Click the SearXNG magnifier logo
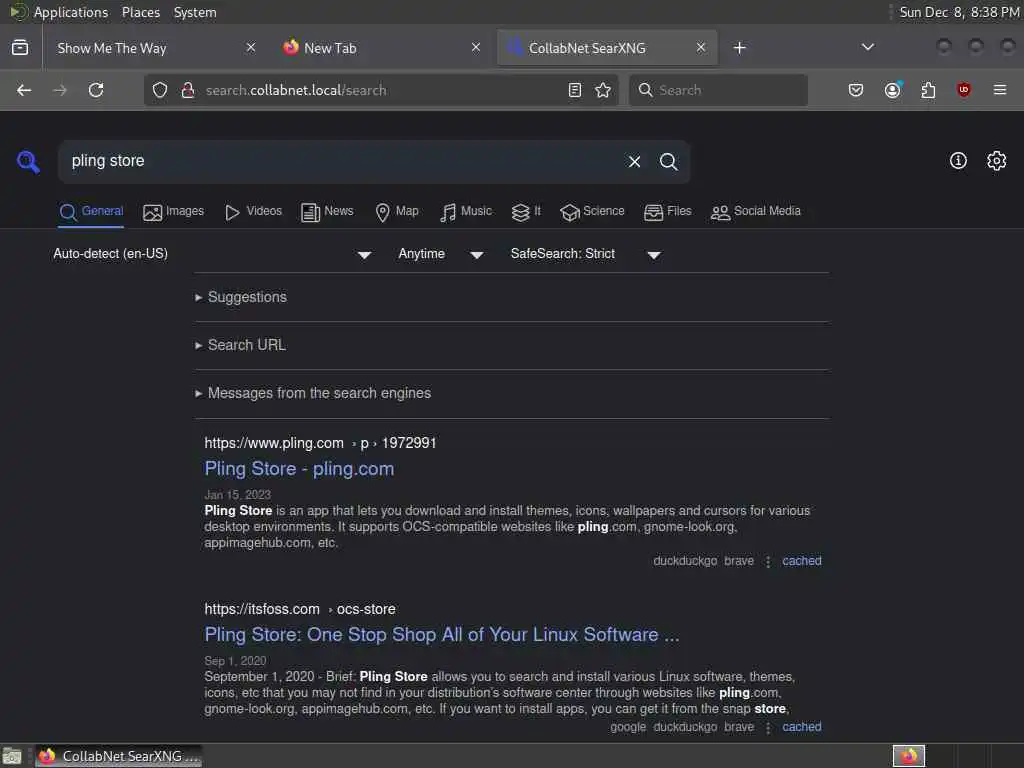Image resolution: width=1024 pixels, height=768 pixels. coord(28,161)
